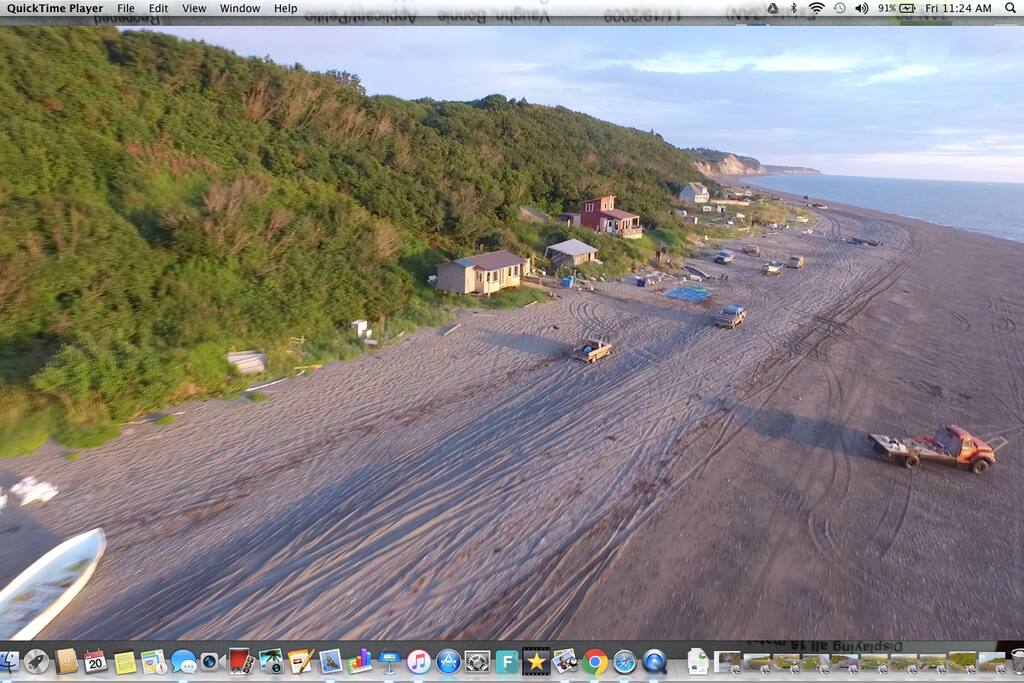
Task: Open the volume control in menu bar
Action: 862,8
